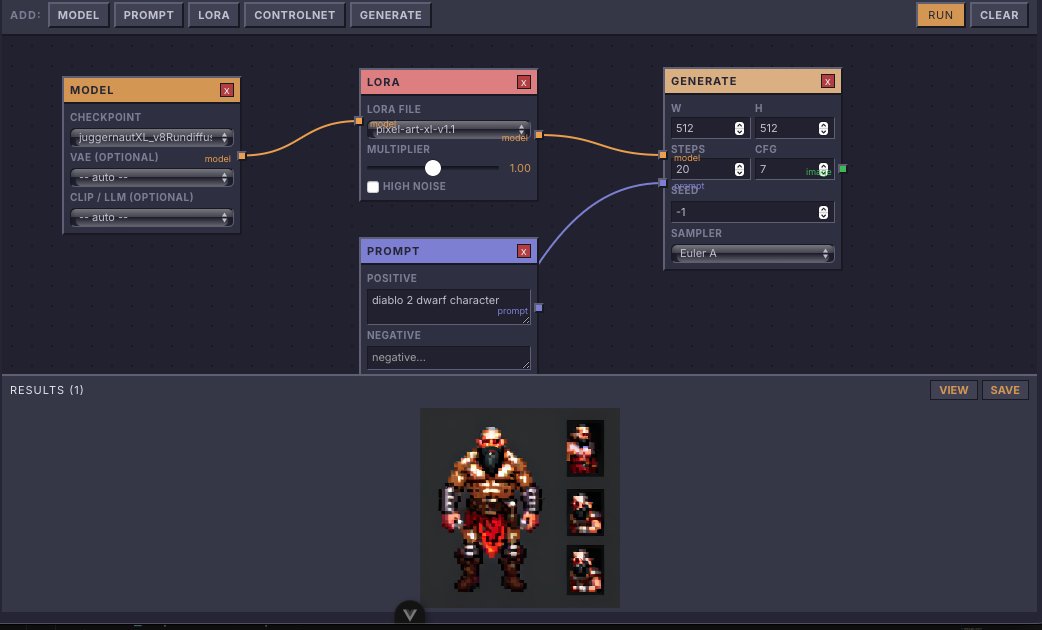The height and width of the screenshot is (630, 1042).
Task: Add a LORA node from toolbar
Action: point(213,15)
